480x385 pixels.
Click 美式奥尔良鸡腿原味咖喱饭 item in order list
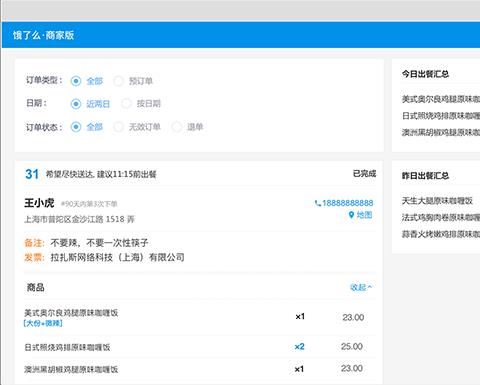click(71, 313)
